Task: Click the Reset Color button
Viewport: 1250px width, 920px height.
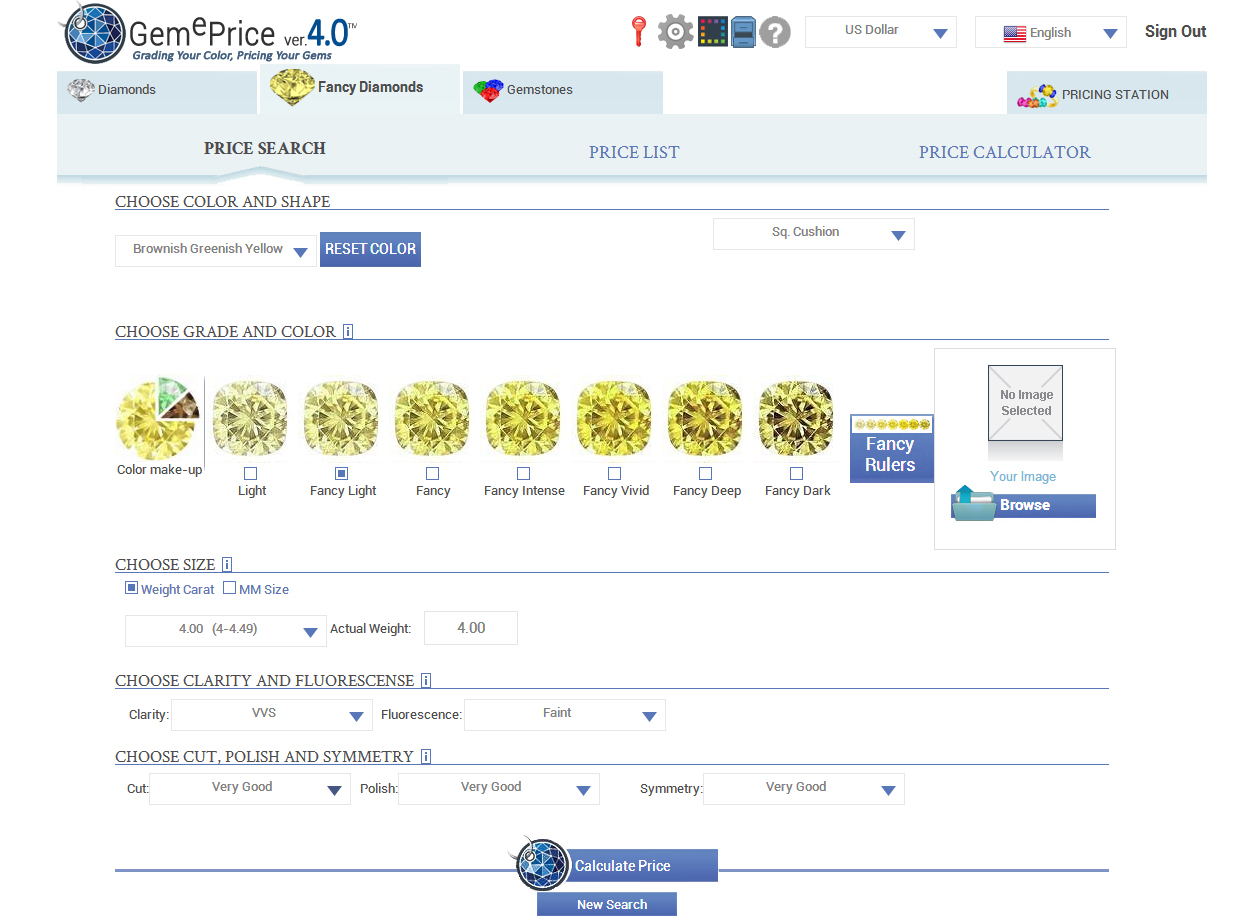Action: pos(370,250)
